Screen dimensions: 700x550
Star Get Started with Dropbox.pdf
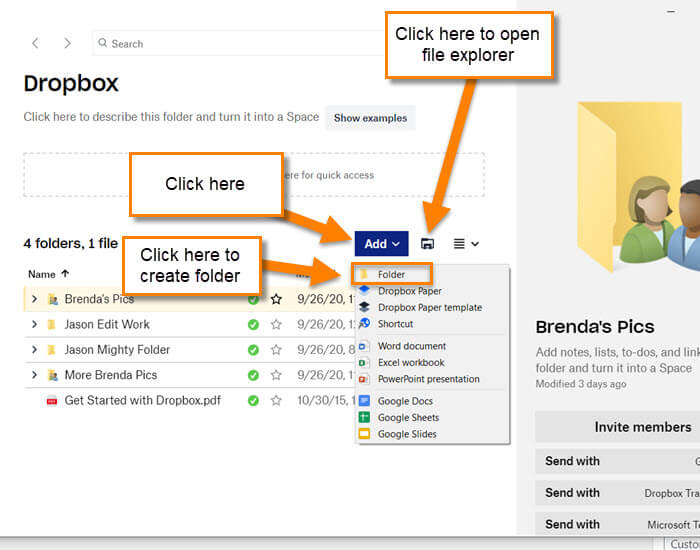tap(276, 401)
